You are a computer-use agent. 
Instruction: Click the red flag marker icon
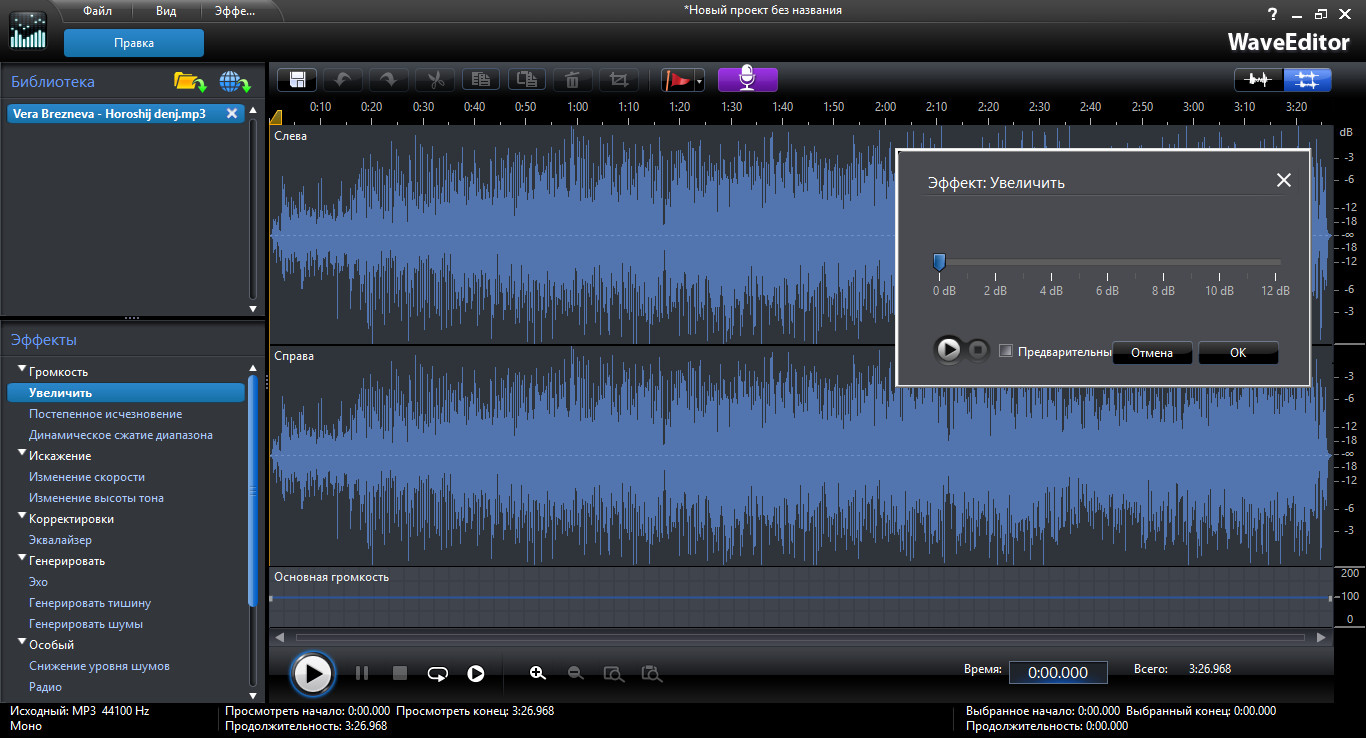(x=679, y=80)
